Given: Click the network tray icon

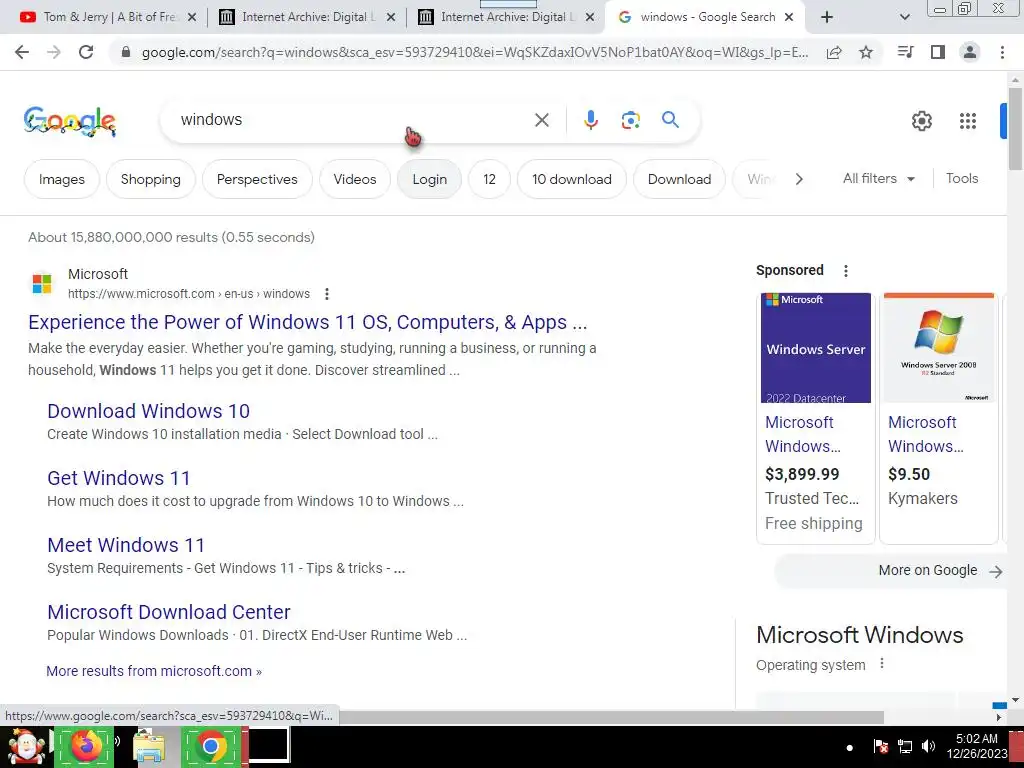Looking at the screenshot, I should (904, 746).
